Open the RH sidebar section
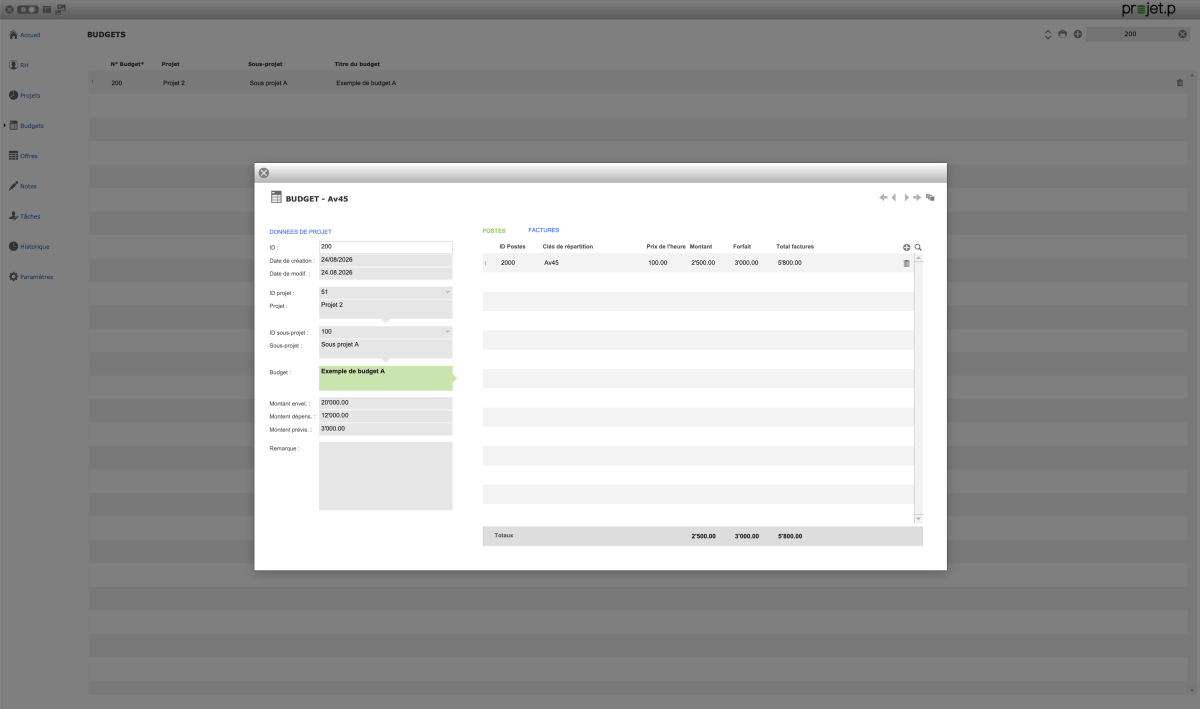1200x709 pixels. point(20,65)
